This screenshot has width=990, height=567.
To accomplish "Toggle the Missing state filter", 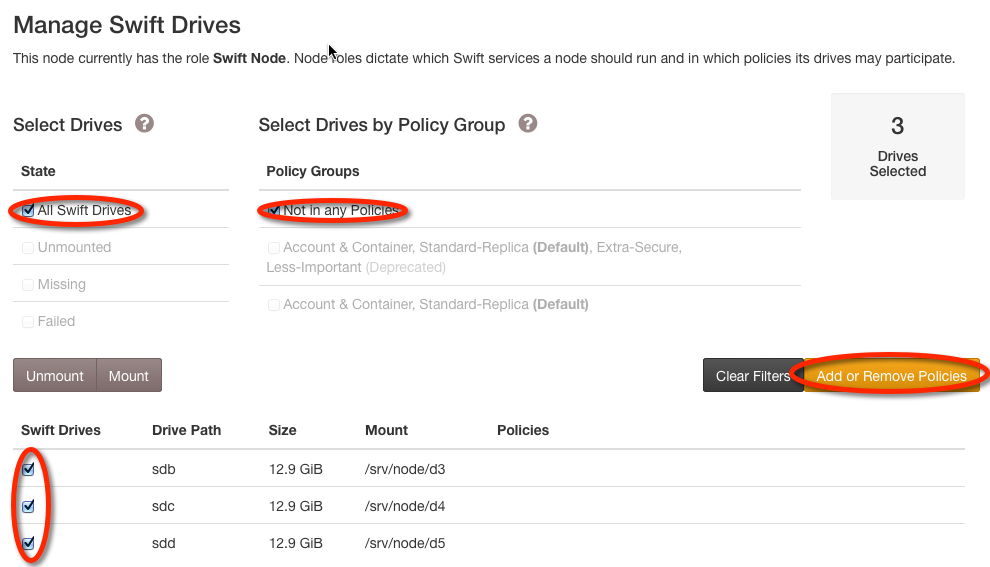I will point(28,285).
